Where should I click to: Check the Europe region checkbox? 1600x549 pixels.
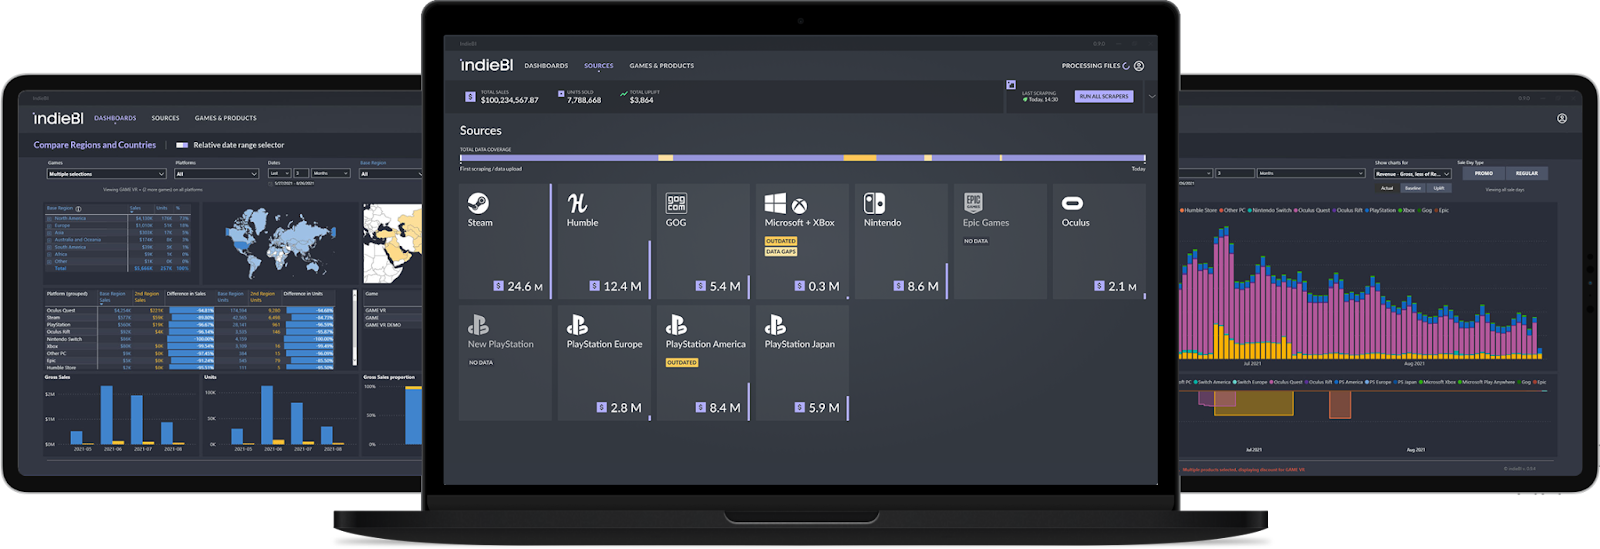coord(50,225)
